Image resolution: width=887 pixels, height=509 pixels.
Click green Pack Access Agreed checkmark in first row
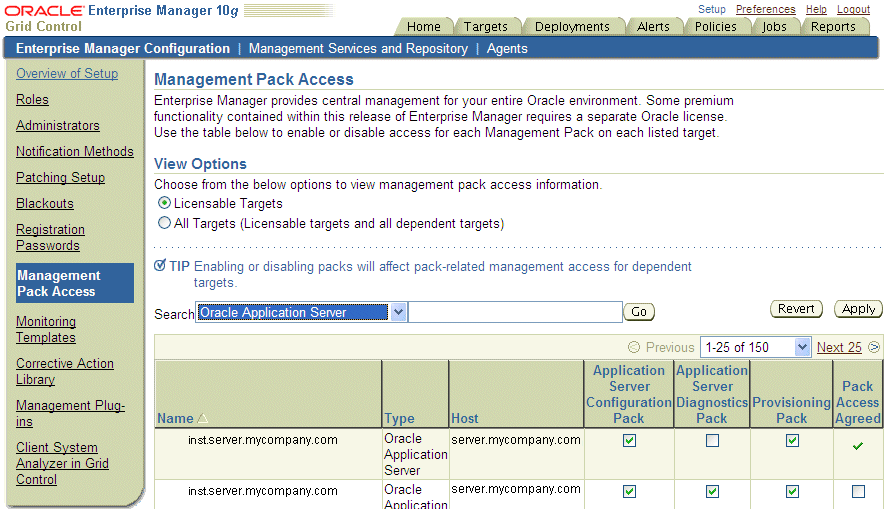pyautogui.click(x=858, y=446)
